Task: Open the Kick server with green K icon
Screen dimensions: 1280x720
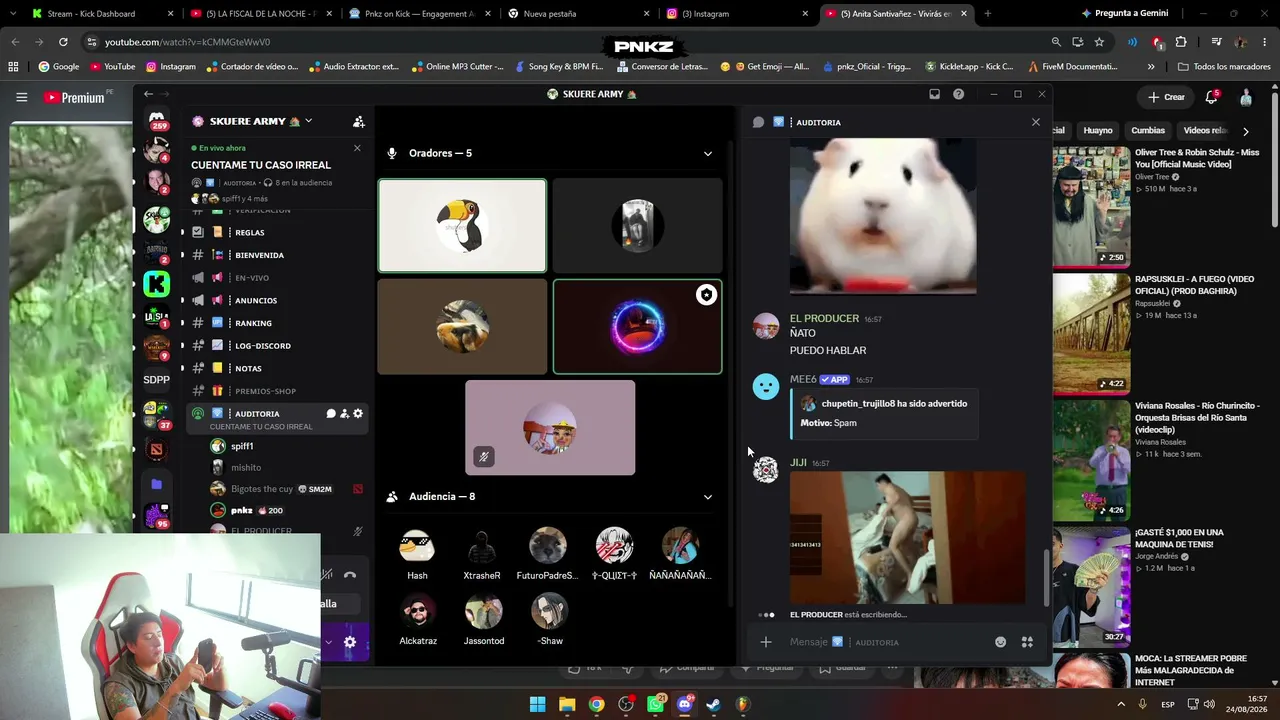Action: coord(157,284)
